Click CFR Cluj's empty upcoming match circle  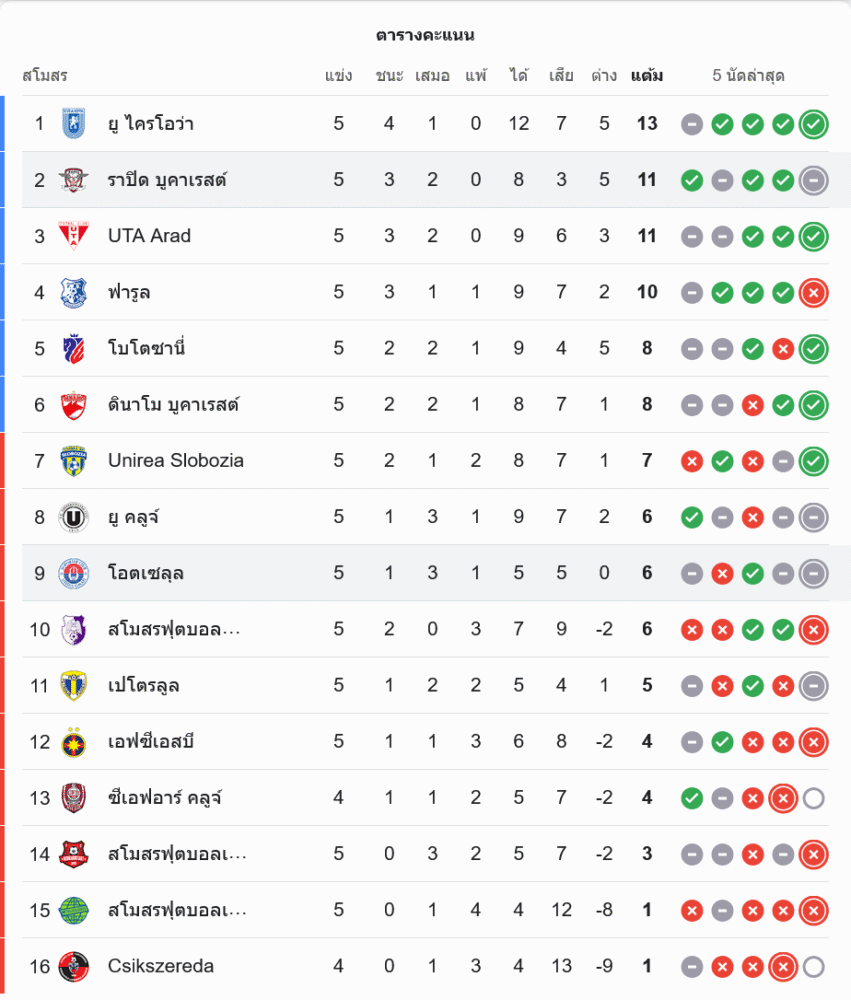[814, 798]
